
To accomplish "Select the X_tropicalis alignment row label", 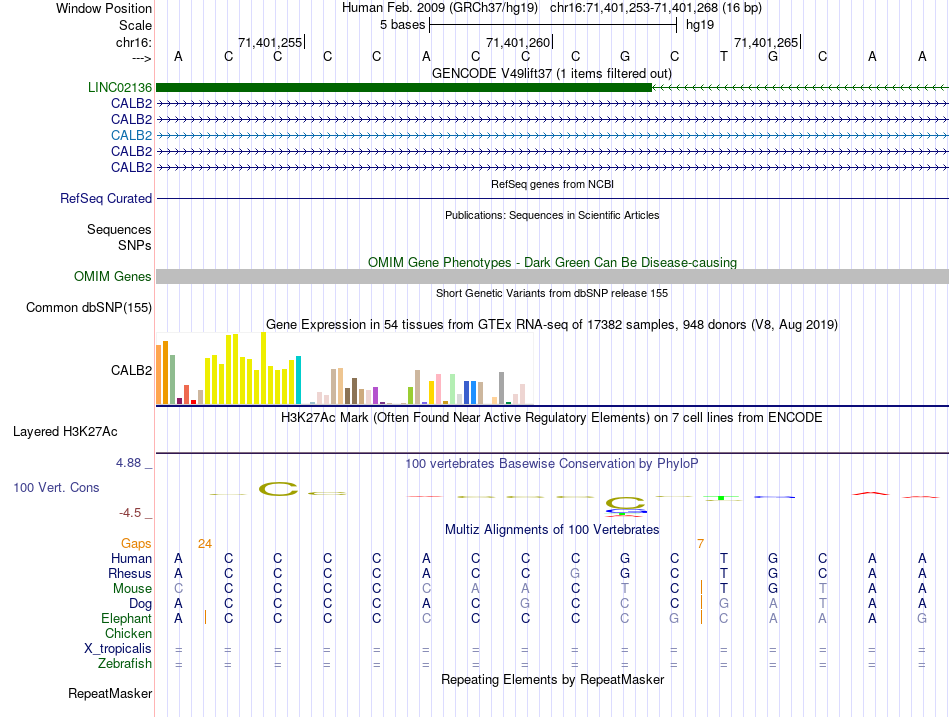I will point(118,649).
